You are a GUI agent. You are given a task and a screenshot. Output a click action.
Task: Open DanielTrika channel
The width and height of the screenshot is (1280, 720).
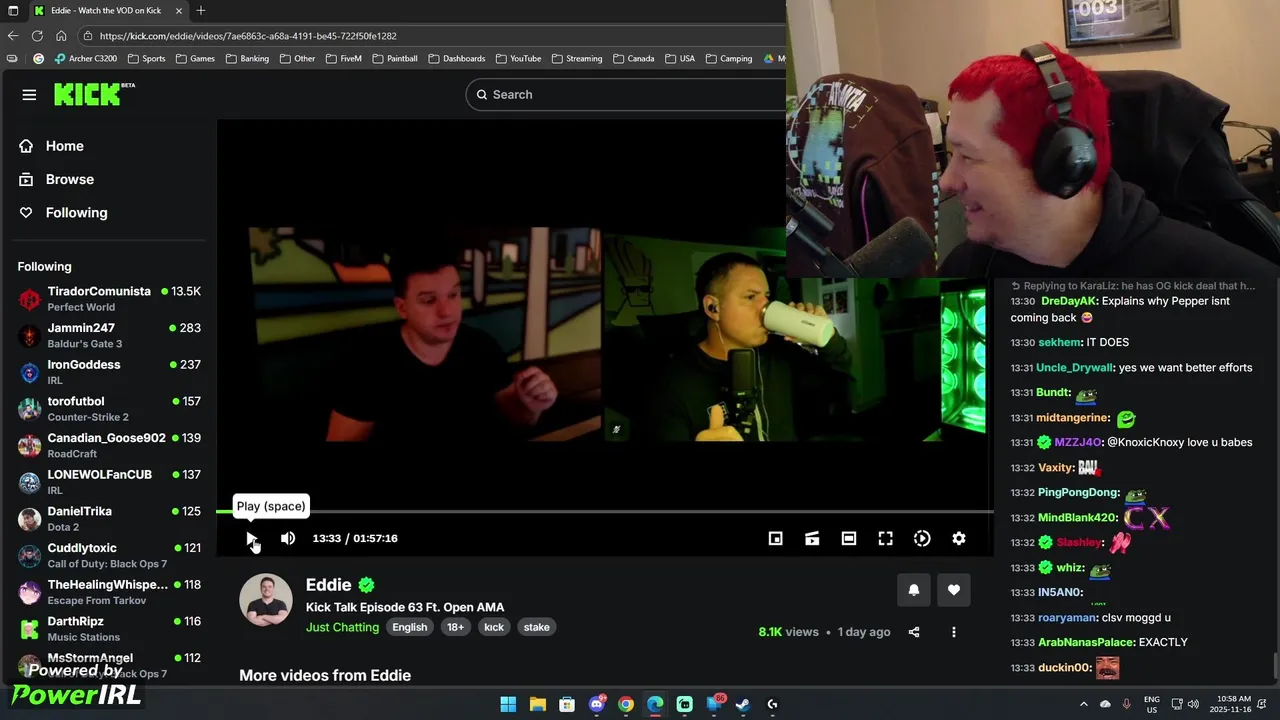(109, 519)
